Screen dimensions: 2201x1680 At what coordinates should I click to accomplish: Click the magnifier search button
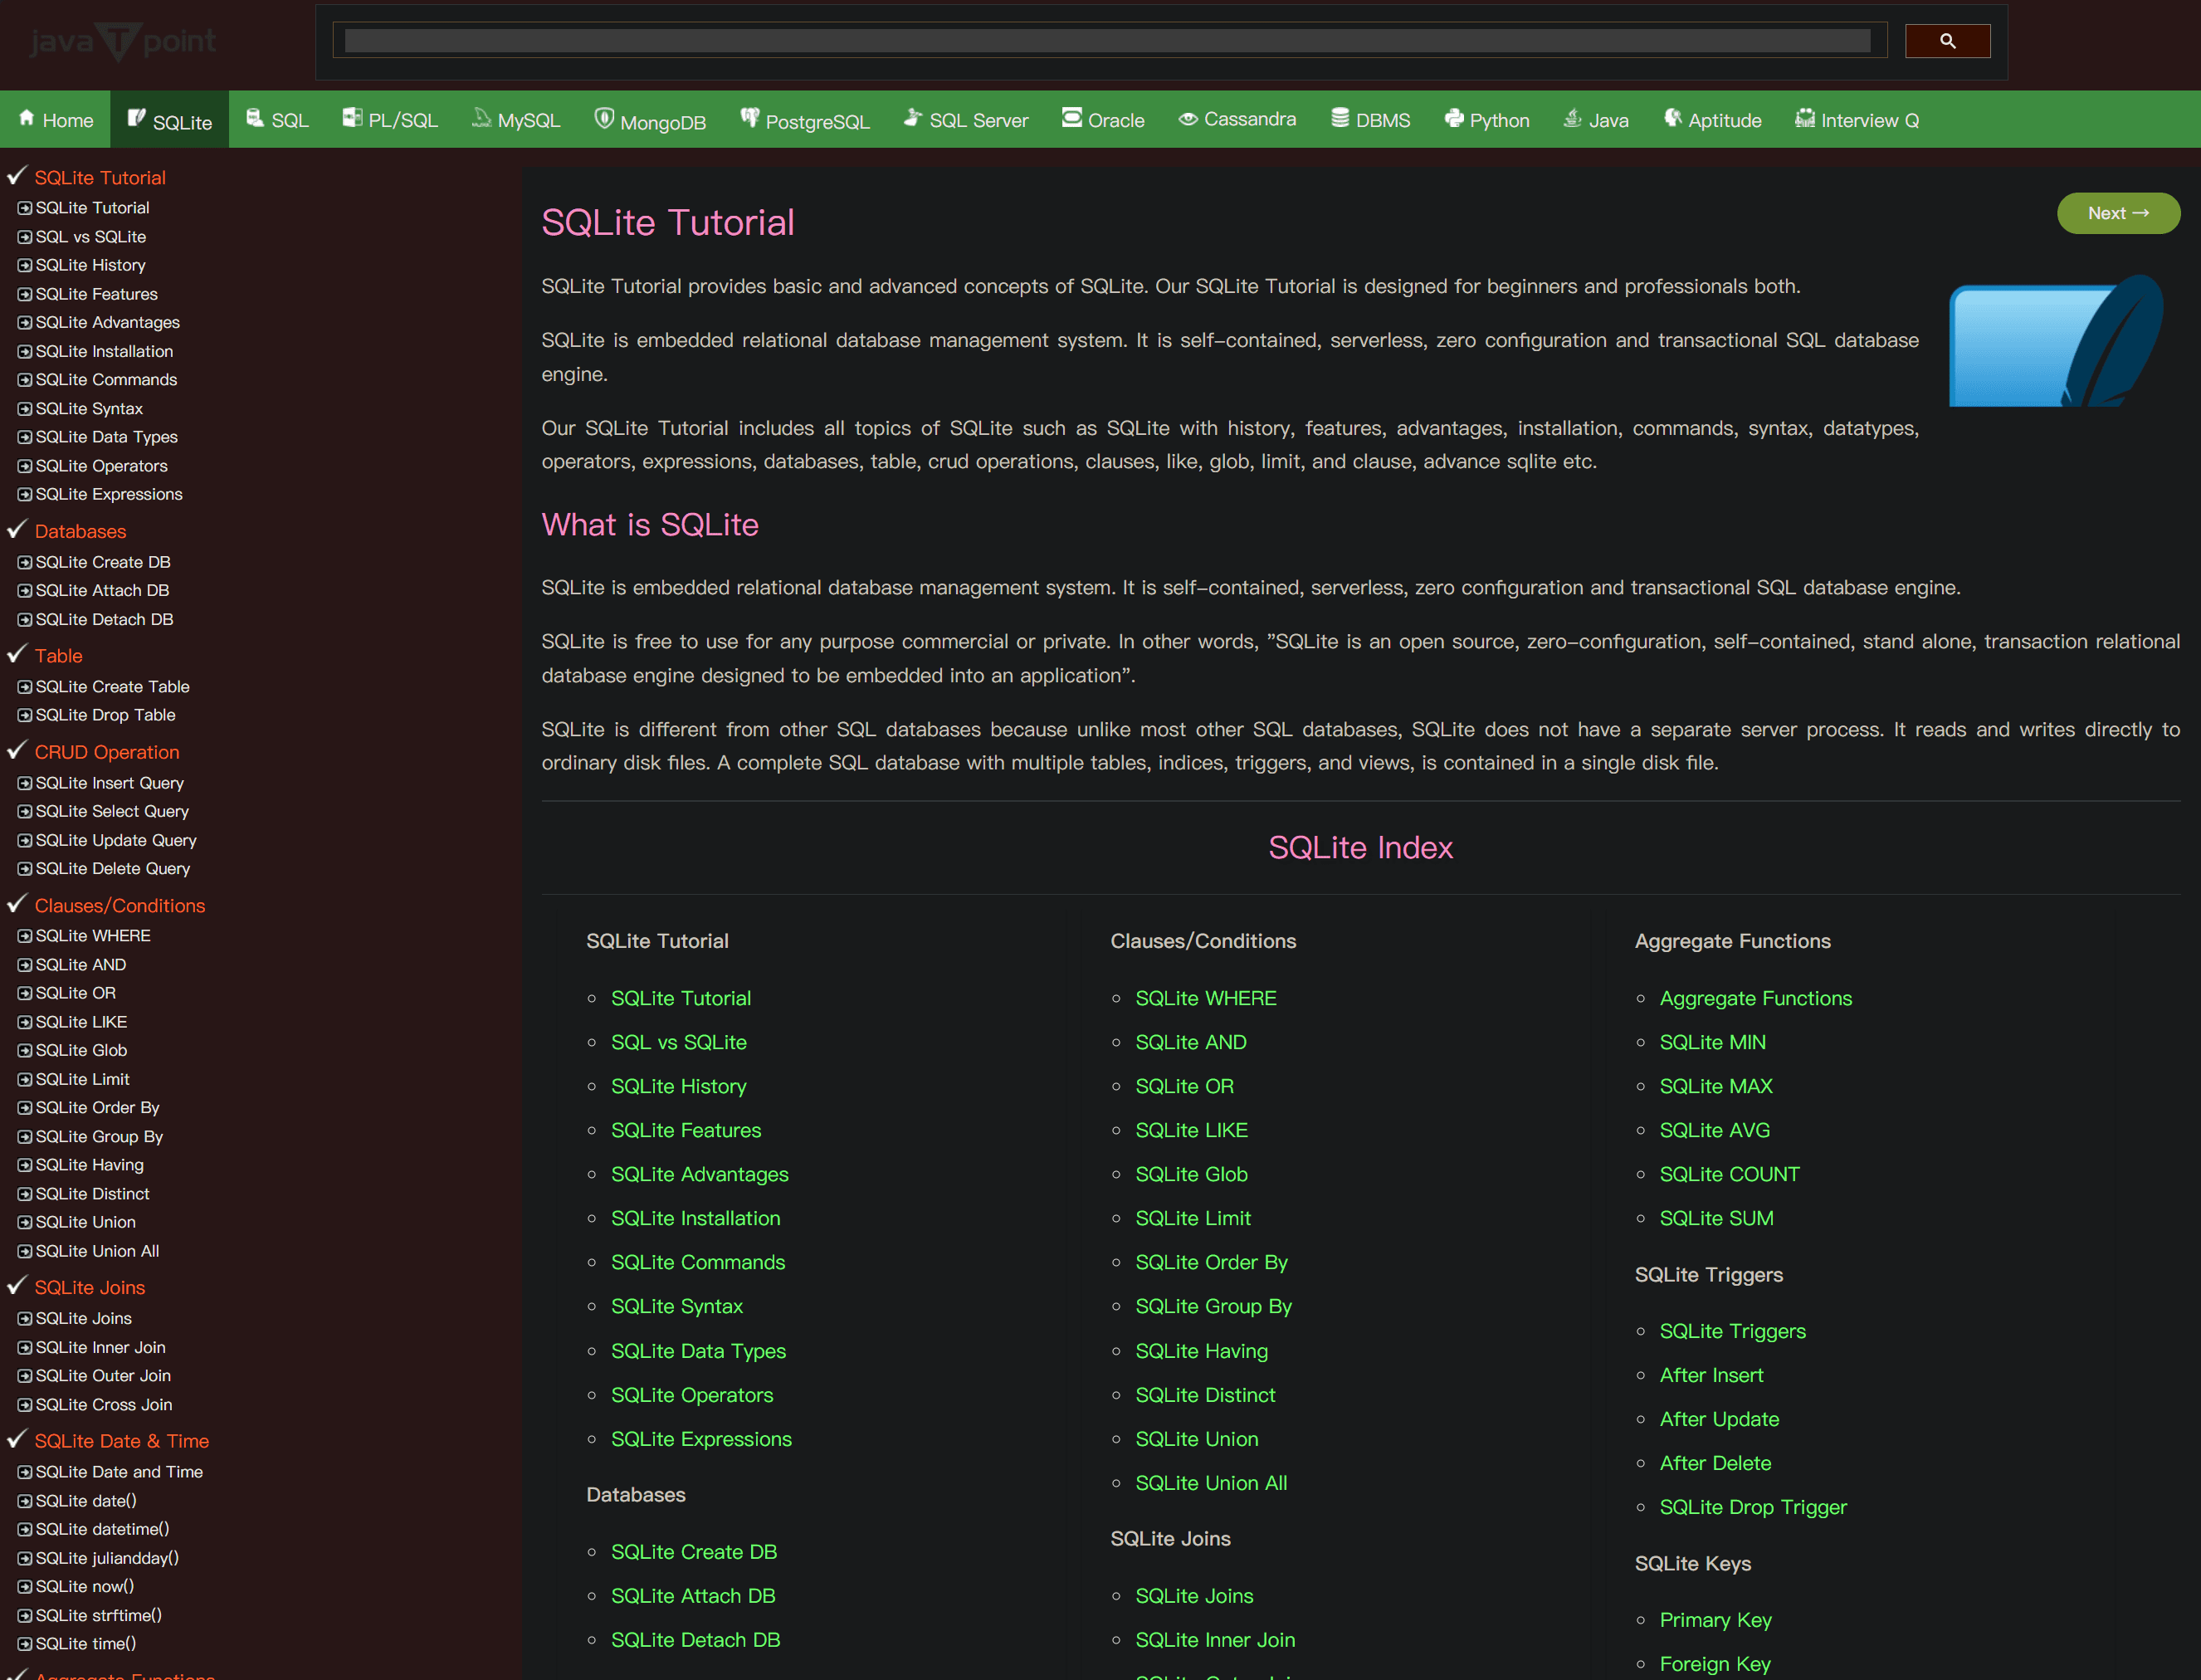[x=1946, y=41]
